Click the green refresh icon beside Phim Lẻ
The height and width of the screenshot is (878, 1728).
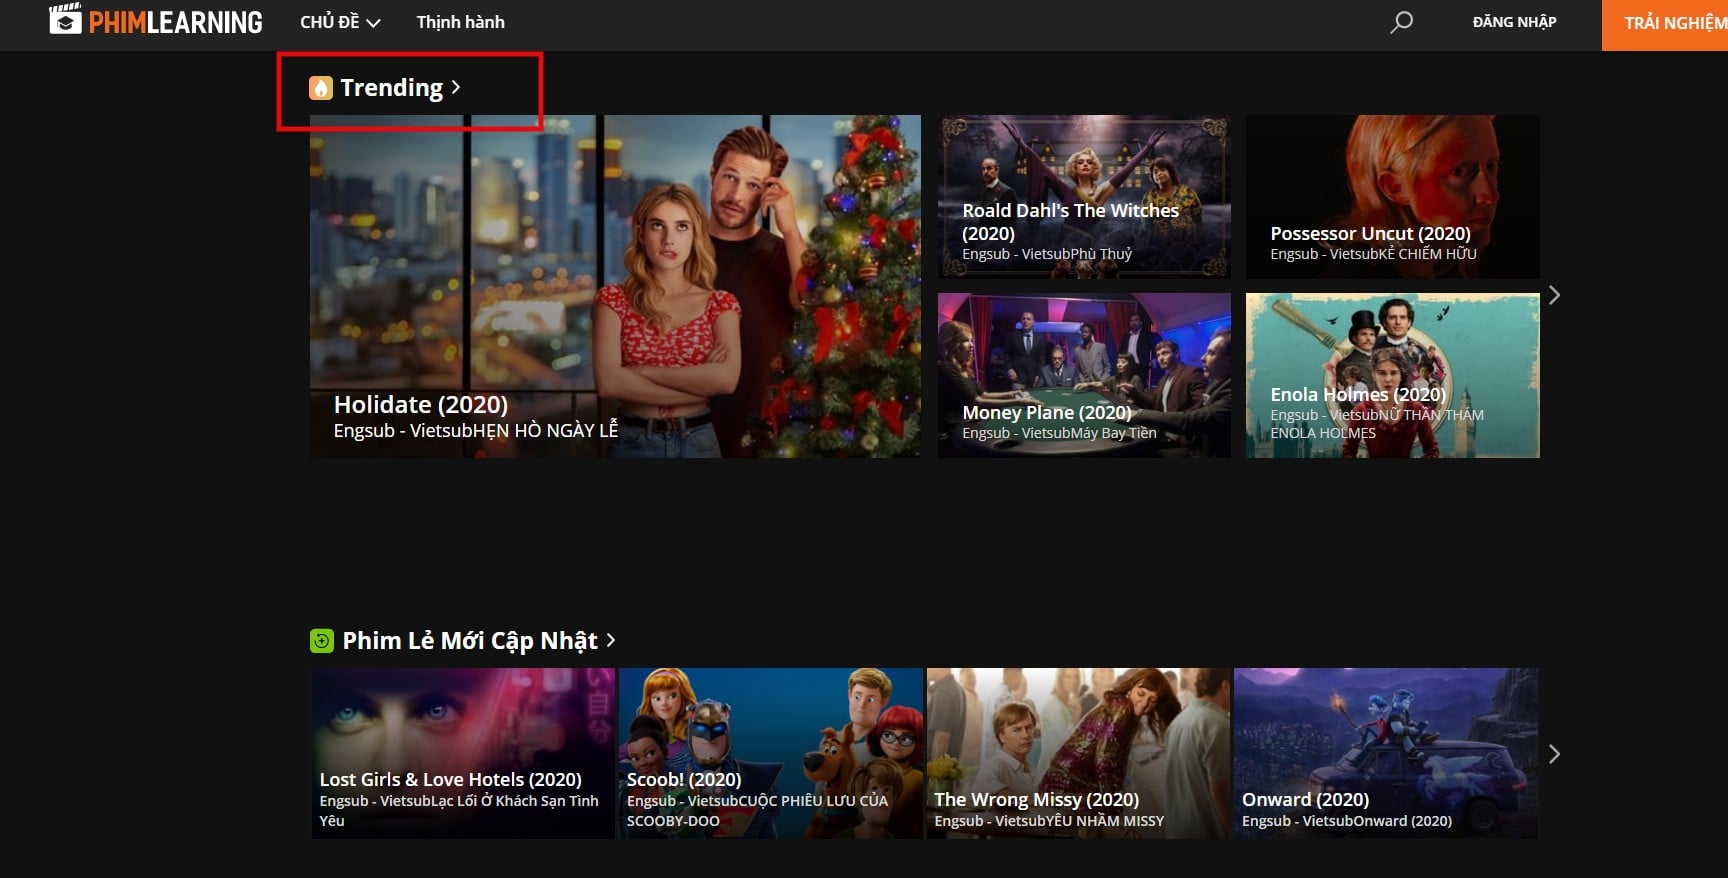click(x=322, y=641)
